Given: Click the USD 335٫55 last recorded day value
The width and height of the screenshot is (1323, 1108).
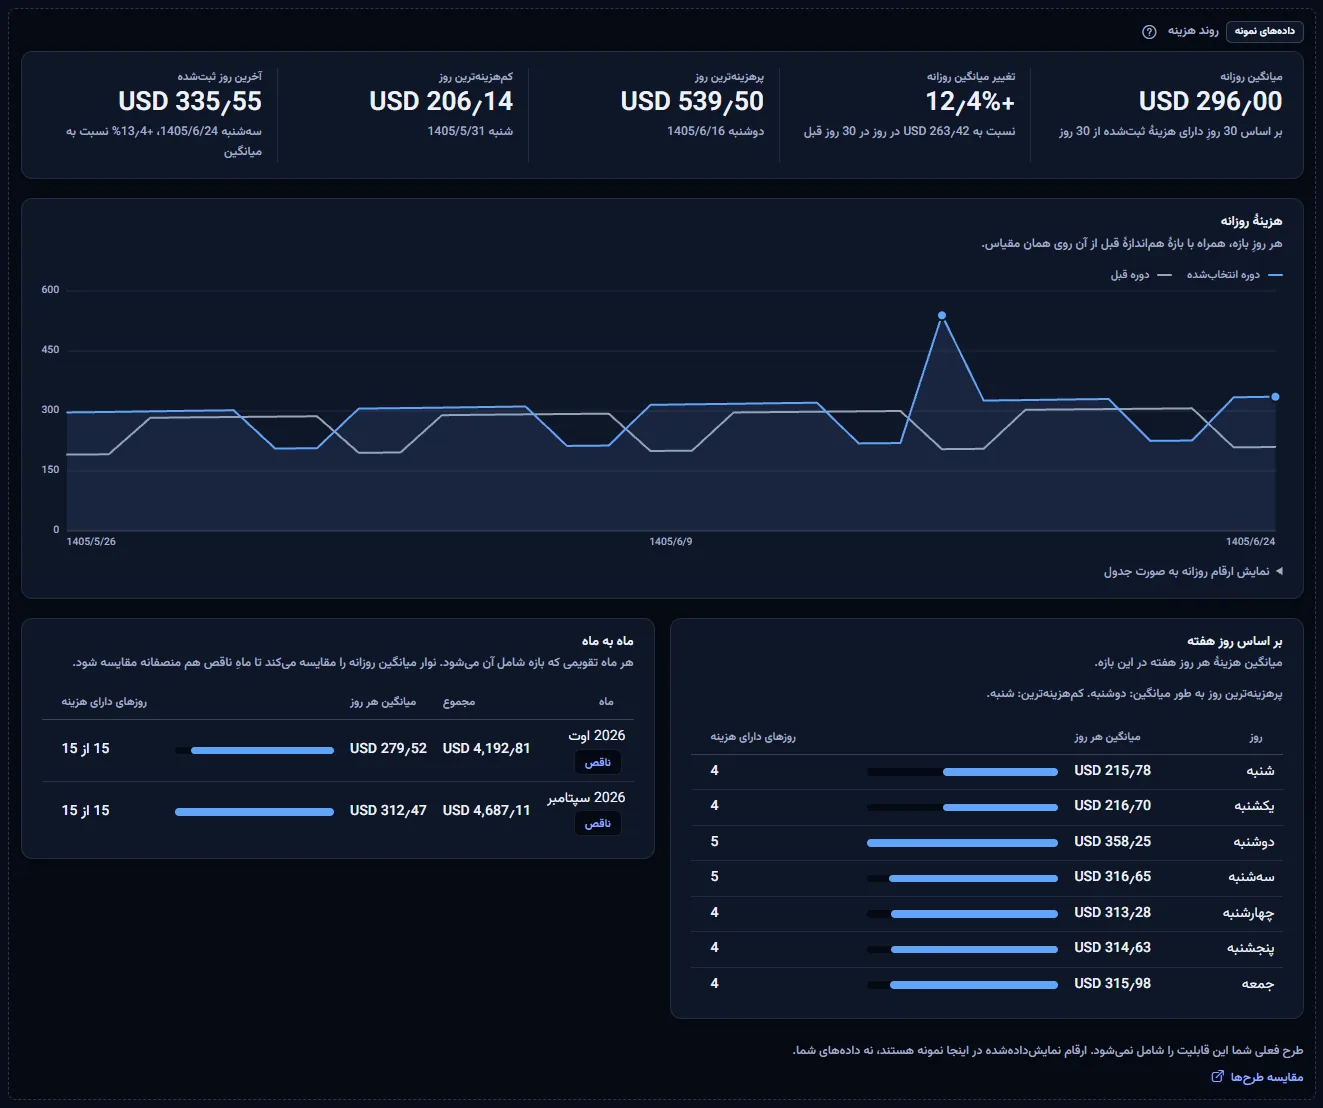Looking at the screenshot, I should [190, 101].
